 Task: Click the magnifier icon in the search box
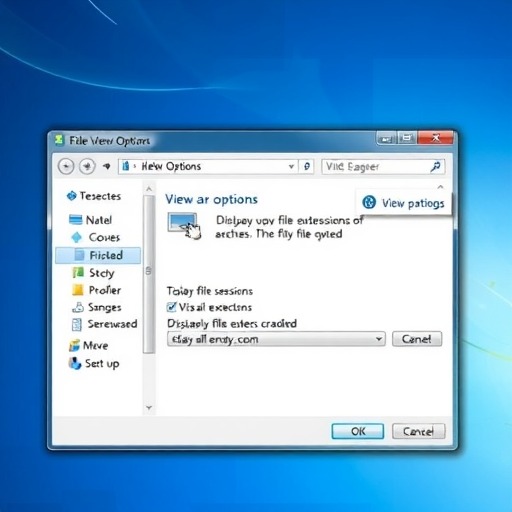435,166
